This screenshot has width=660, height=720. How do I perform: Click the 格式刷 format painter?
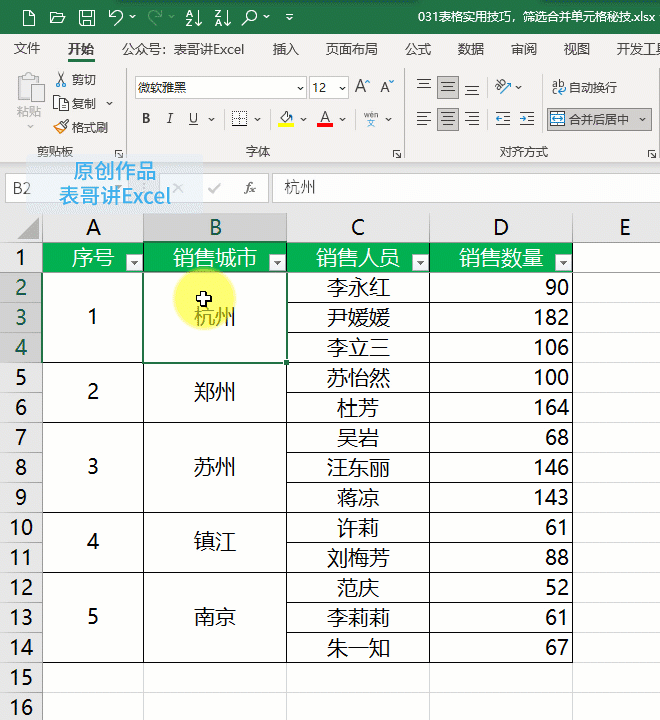81,127
